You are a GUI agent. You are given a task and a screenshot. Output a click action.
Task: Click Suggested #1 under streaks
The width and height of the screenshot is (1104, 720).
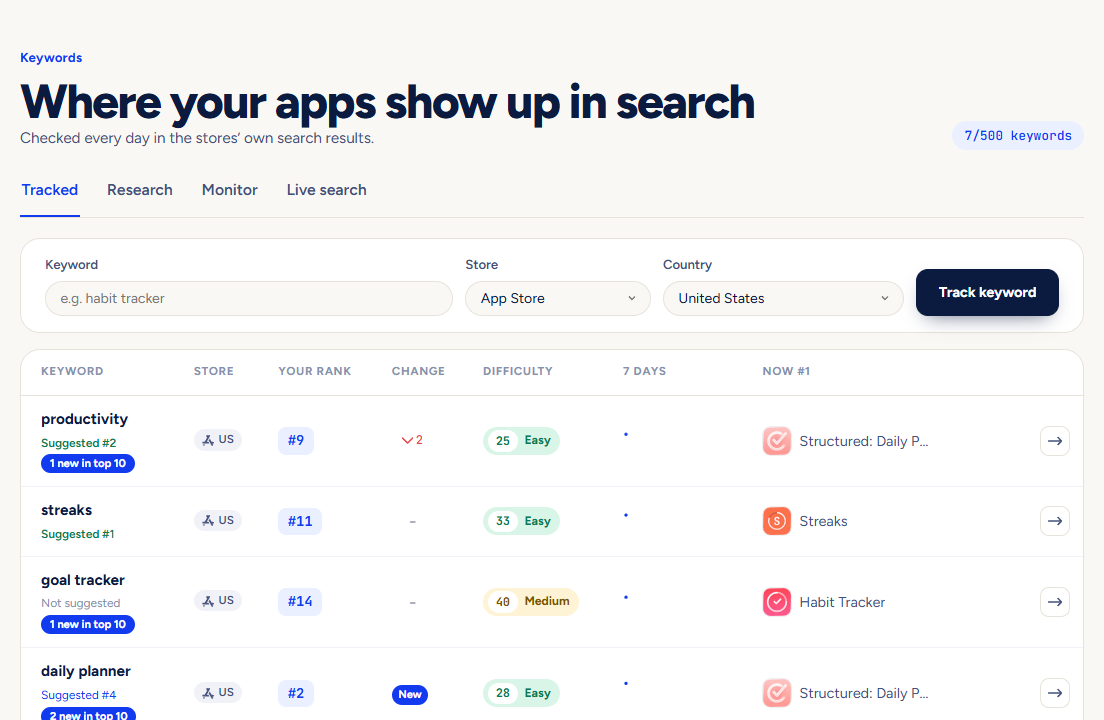pyautogui.click(x=77, y=534)
